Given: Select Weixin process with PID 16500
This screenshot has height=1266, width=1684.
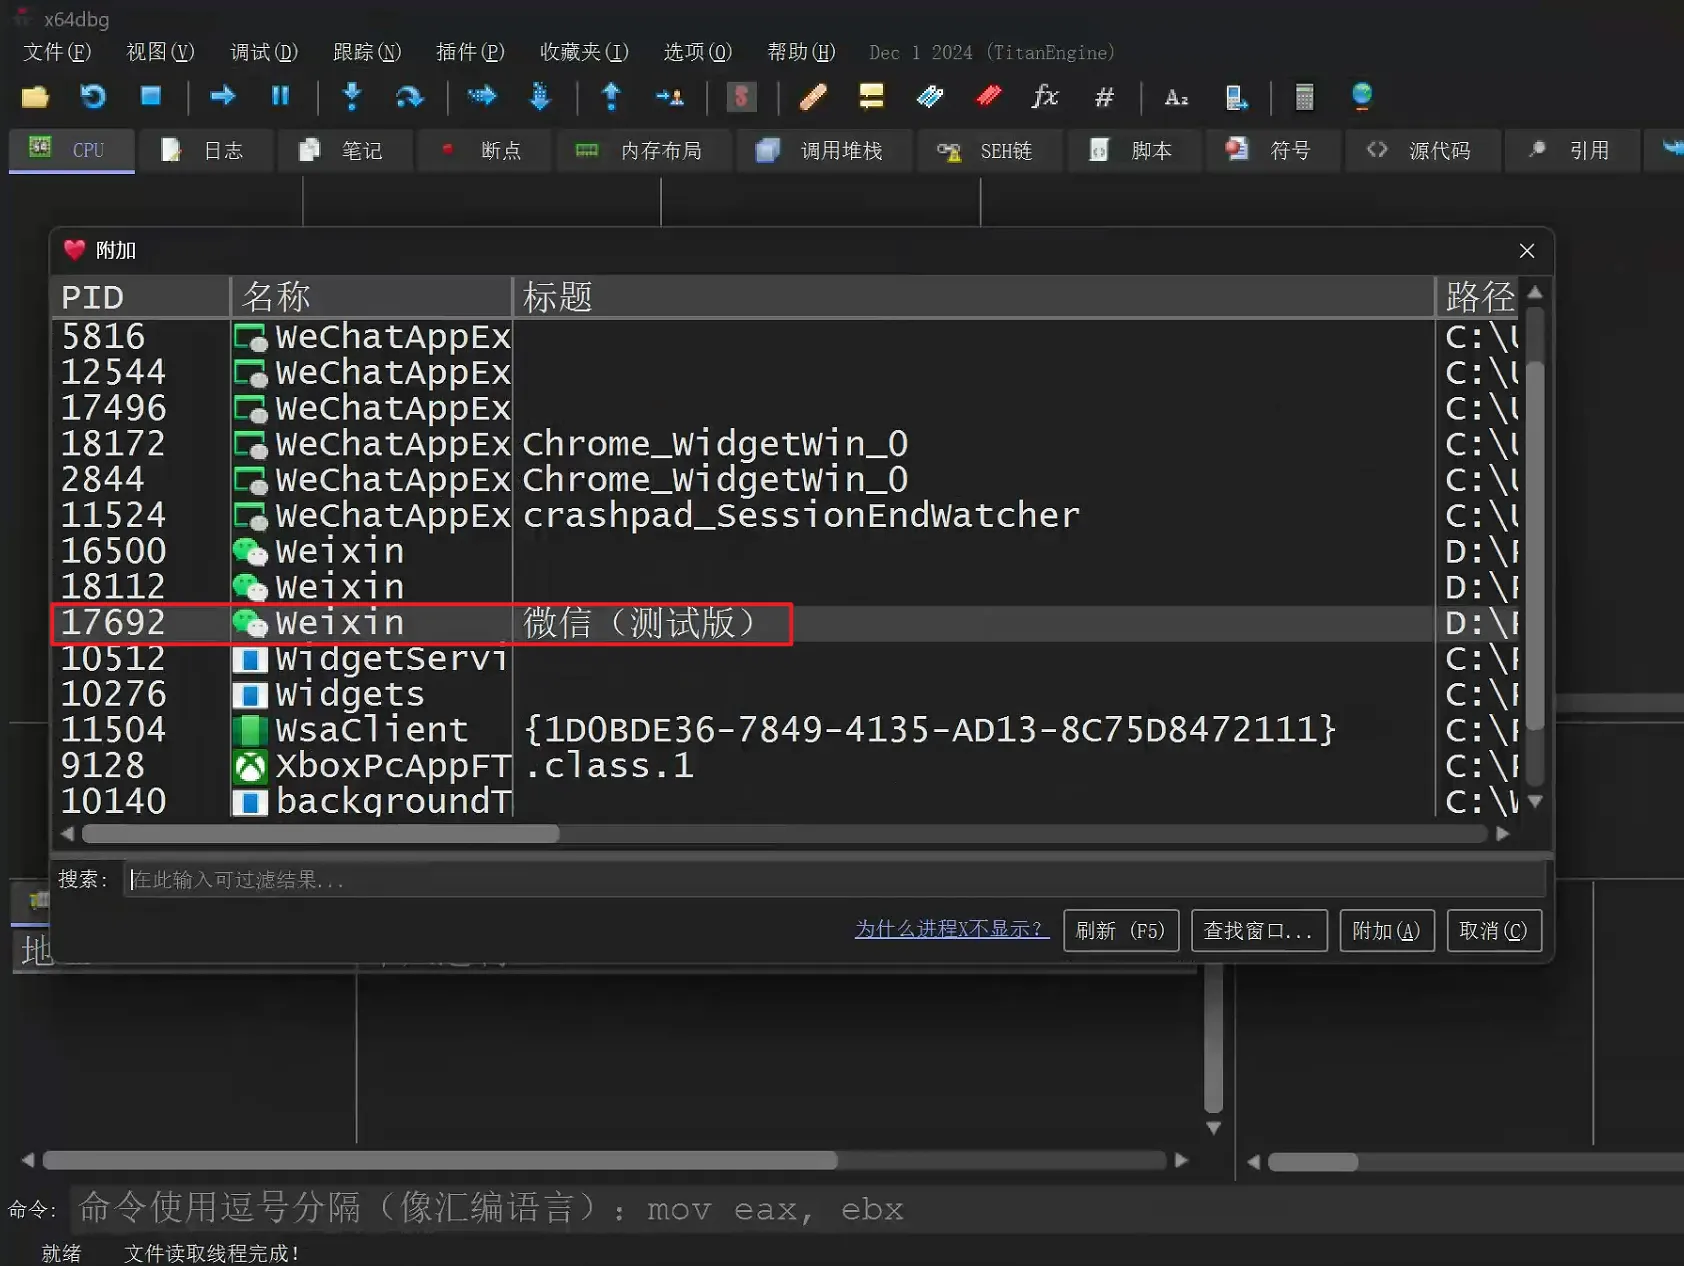Looking at the screenshot, I should point(785,551).
